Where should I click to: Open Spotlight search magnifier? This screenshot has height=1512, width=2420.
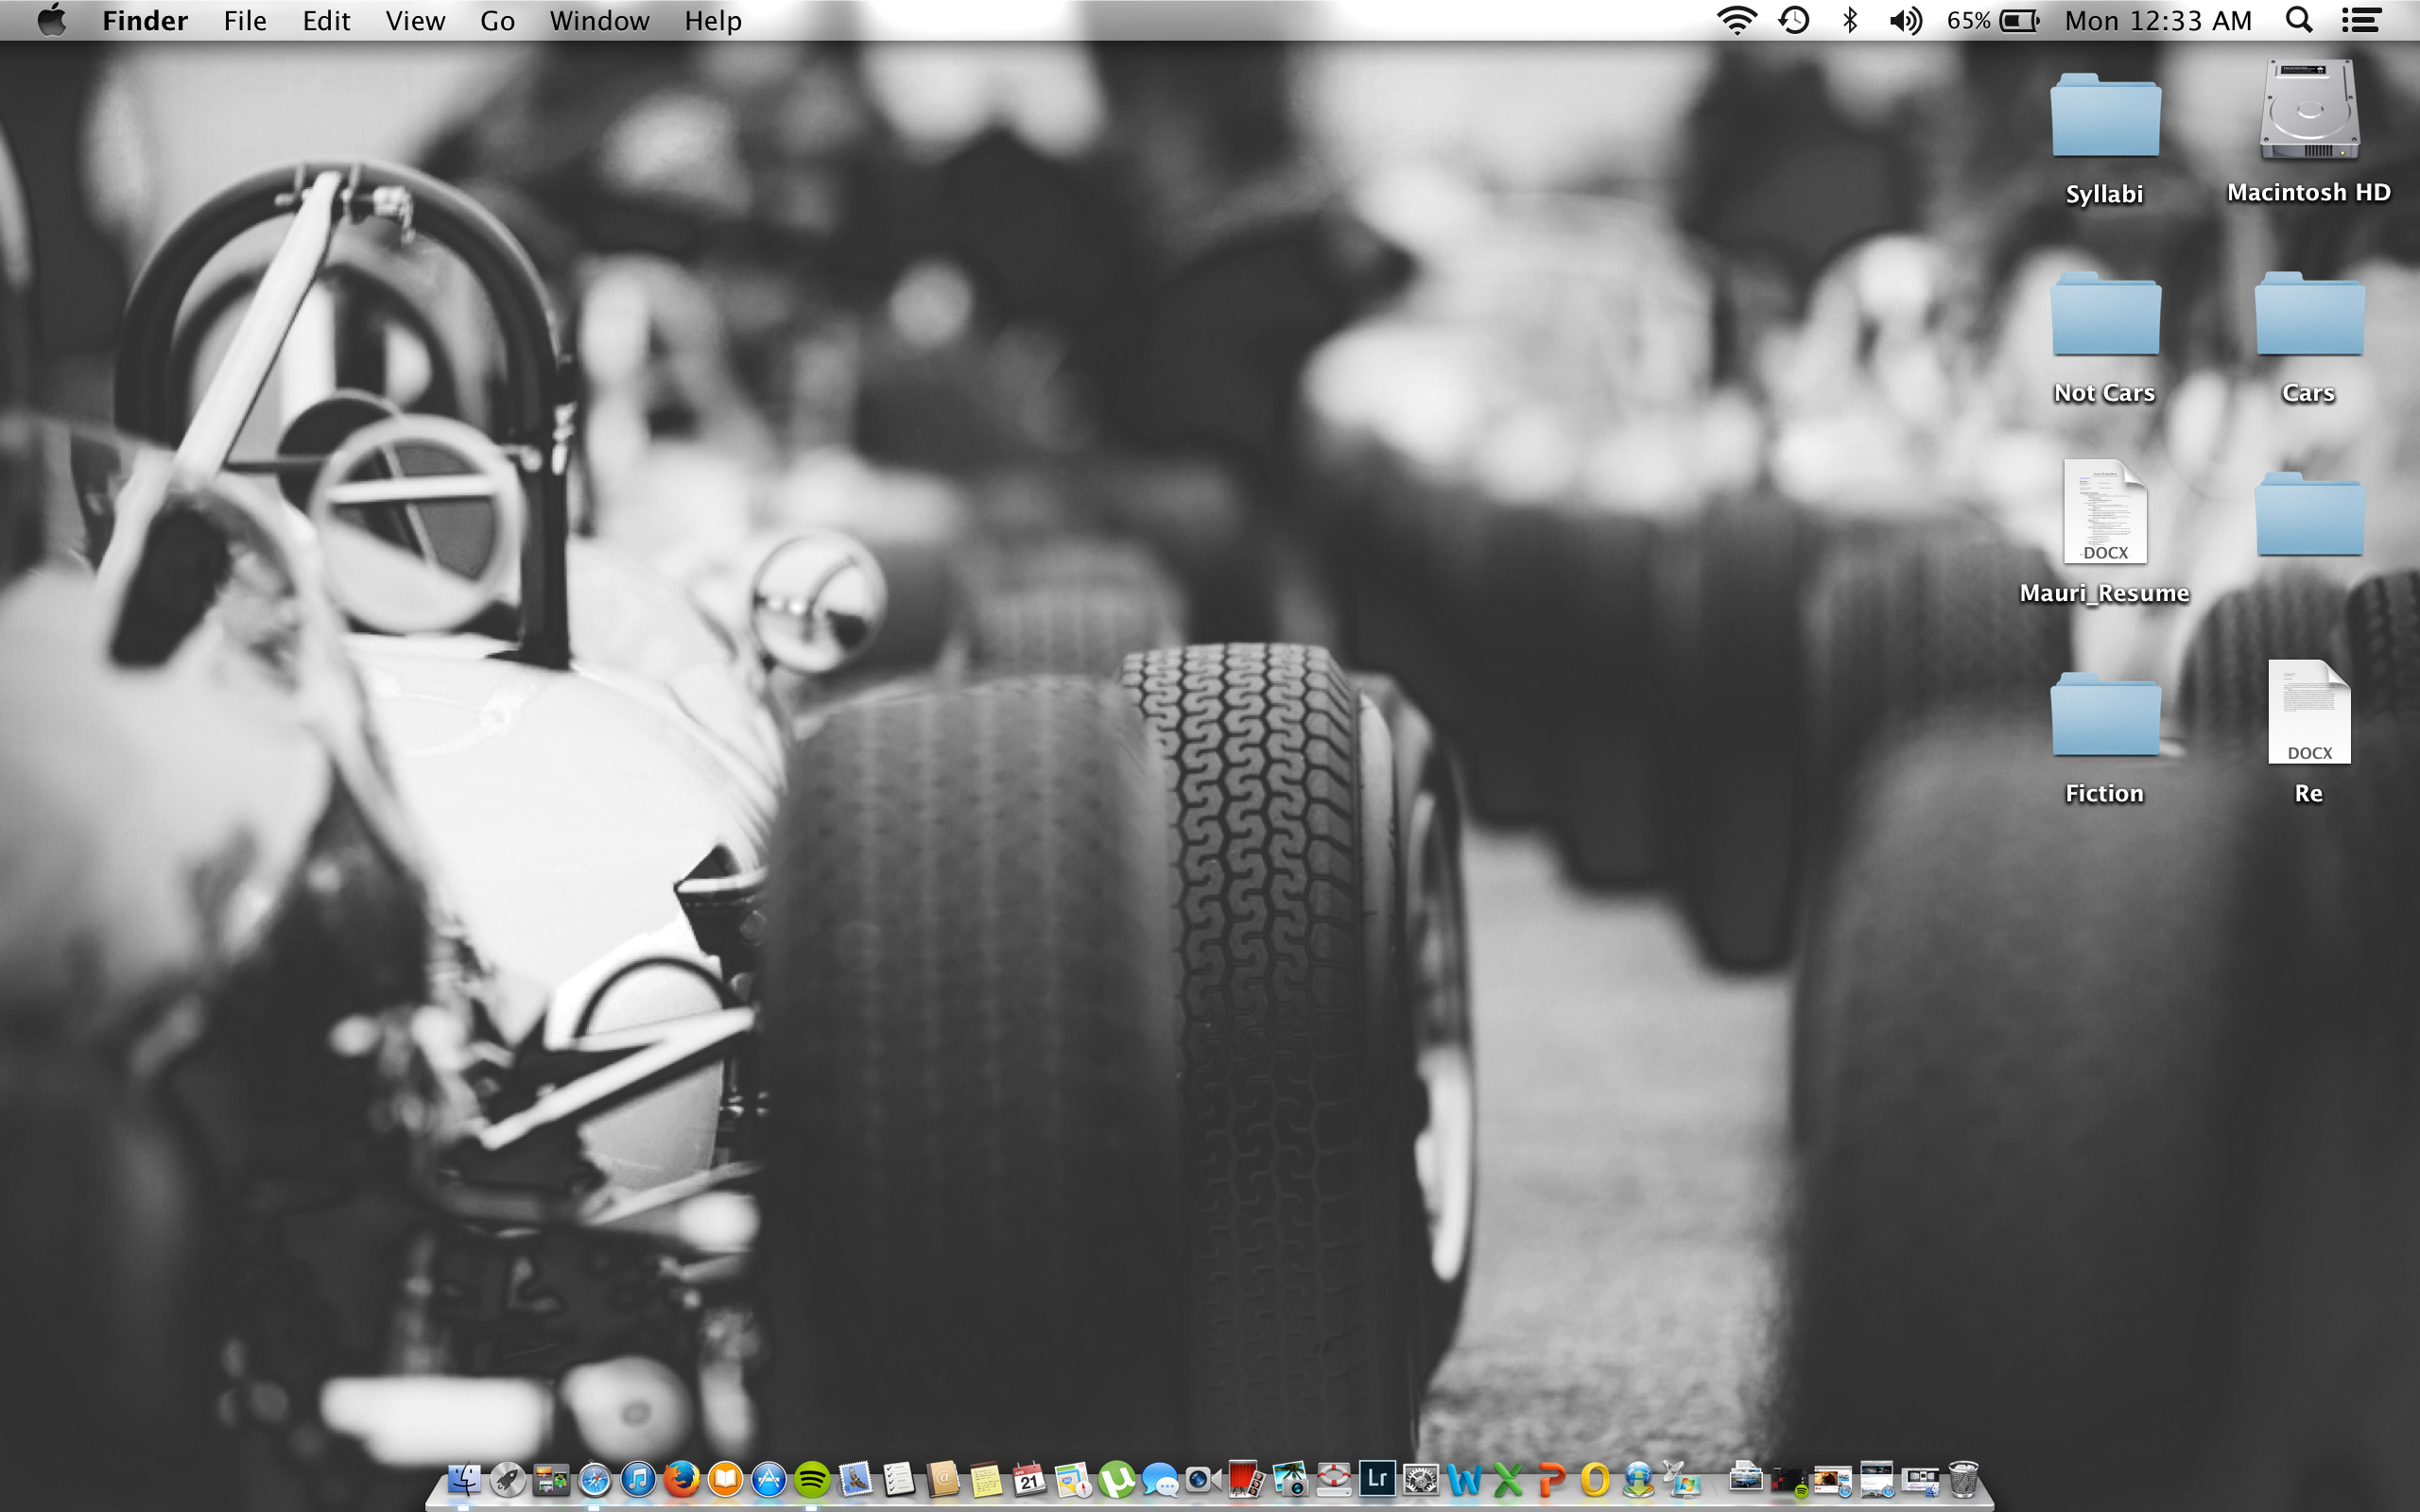tap(2299, 20)
